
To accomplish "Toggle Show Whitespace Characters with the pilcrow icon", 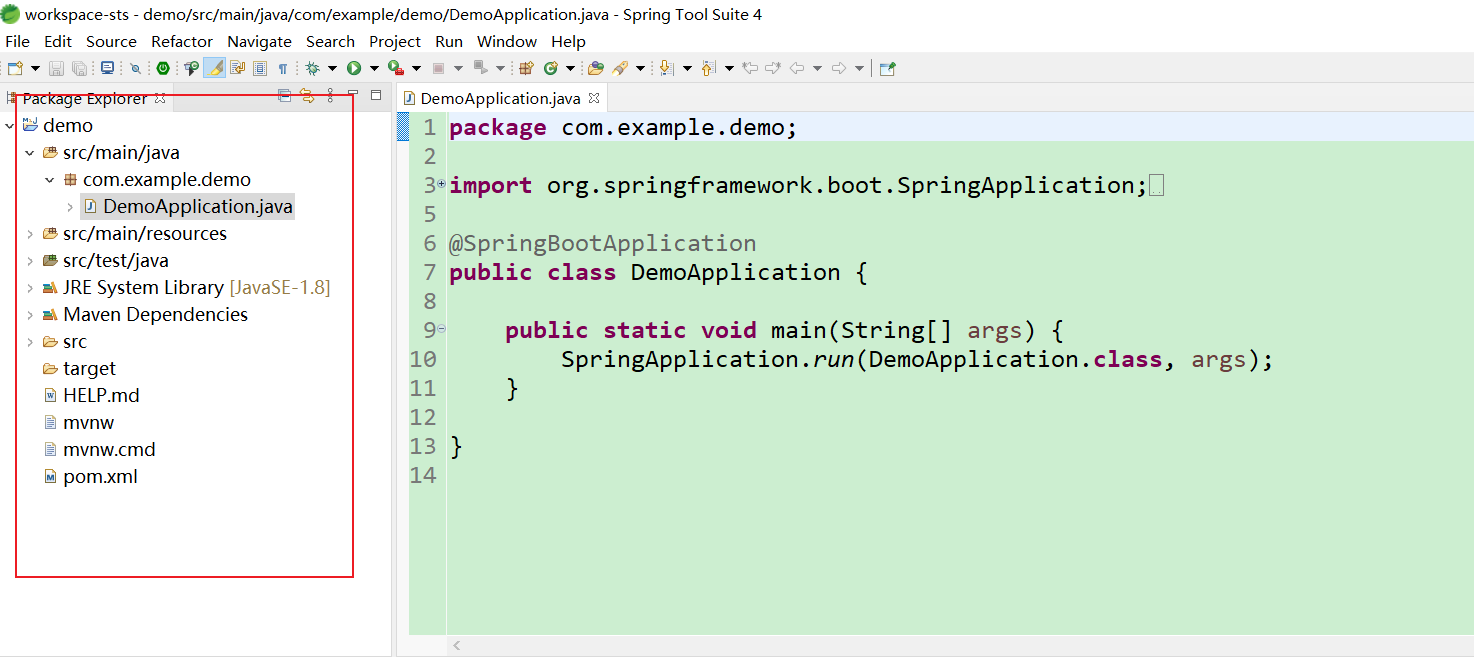I will [283, 67].
